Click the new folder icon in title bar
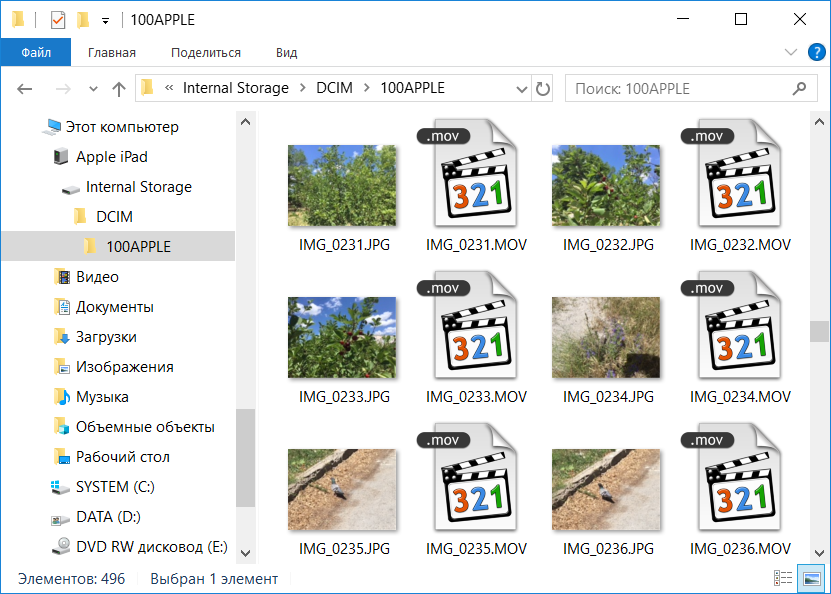 click(x=83, y=19)
